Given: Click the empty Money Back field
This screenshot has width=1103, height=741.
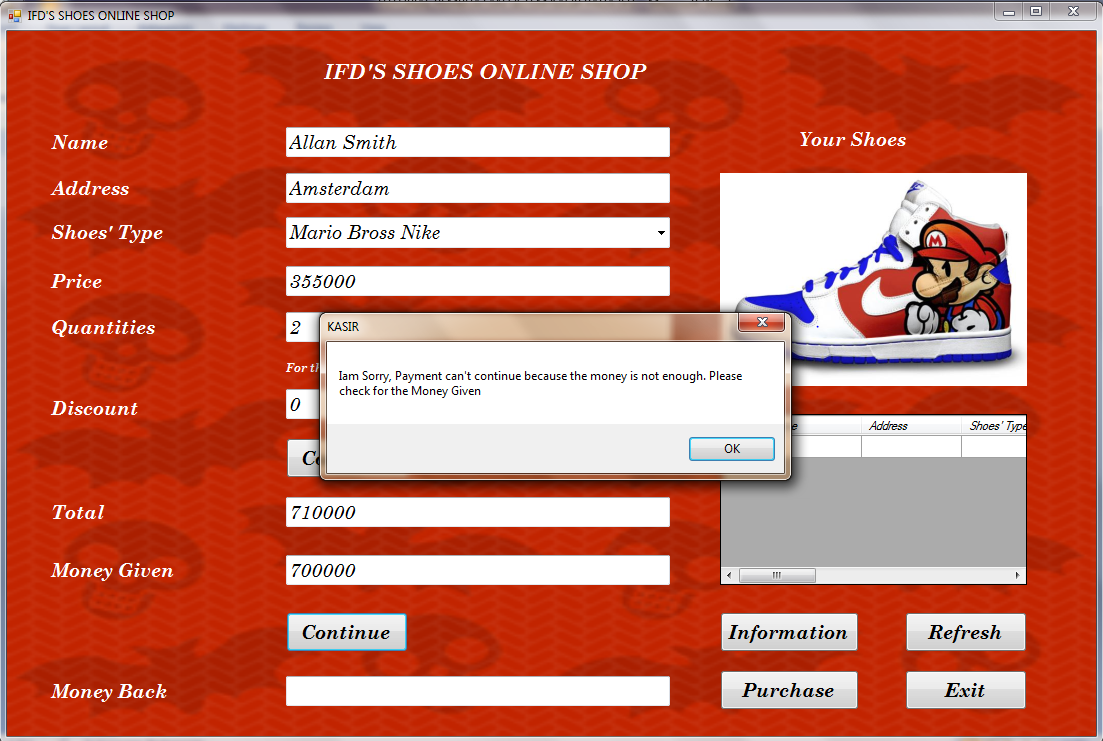Looking at the screenshot, I should [x=478, y=691].
